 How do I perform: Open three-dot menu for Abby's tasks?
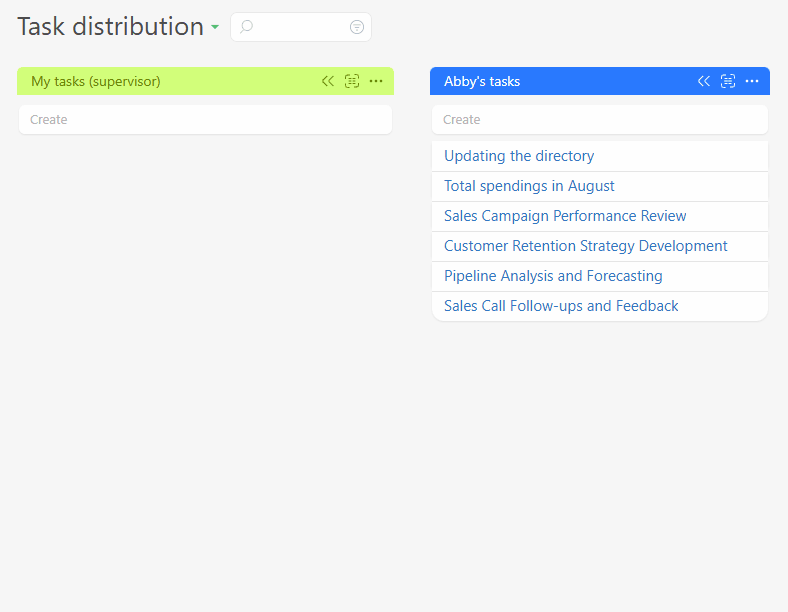752,81
